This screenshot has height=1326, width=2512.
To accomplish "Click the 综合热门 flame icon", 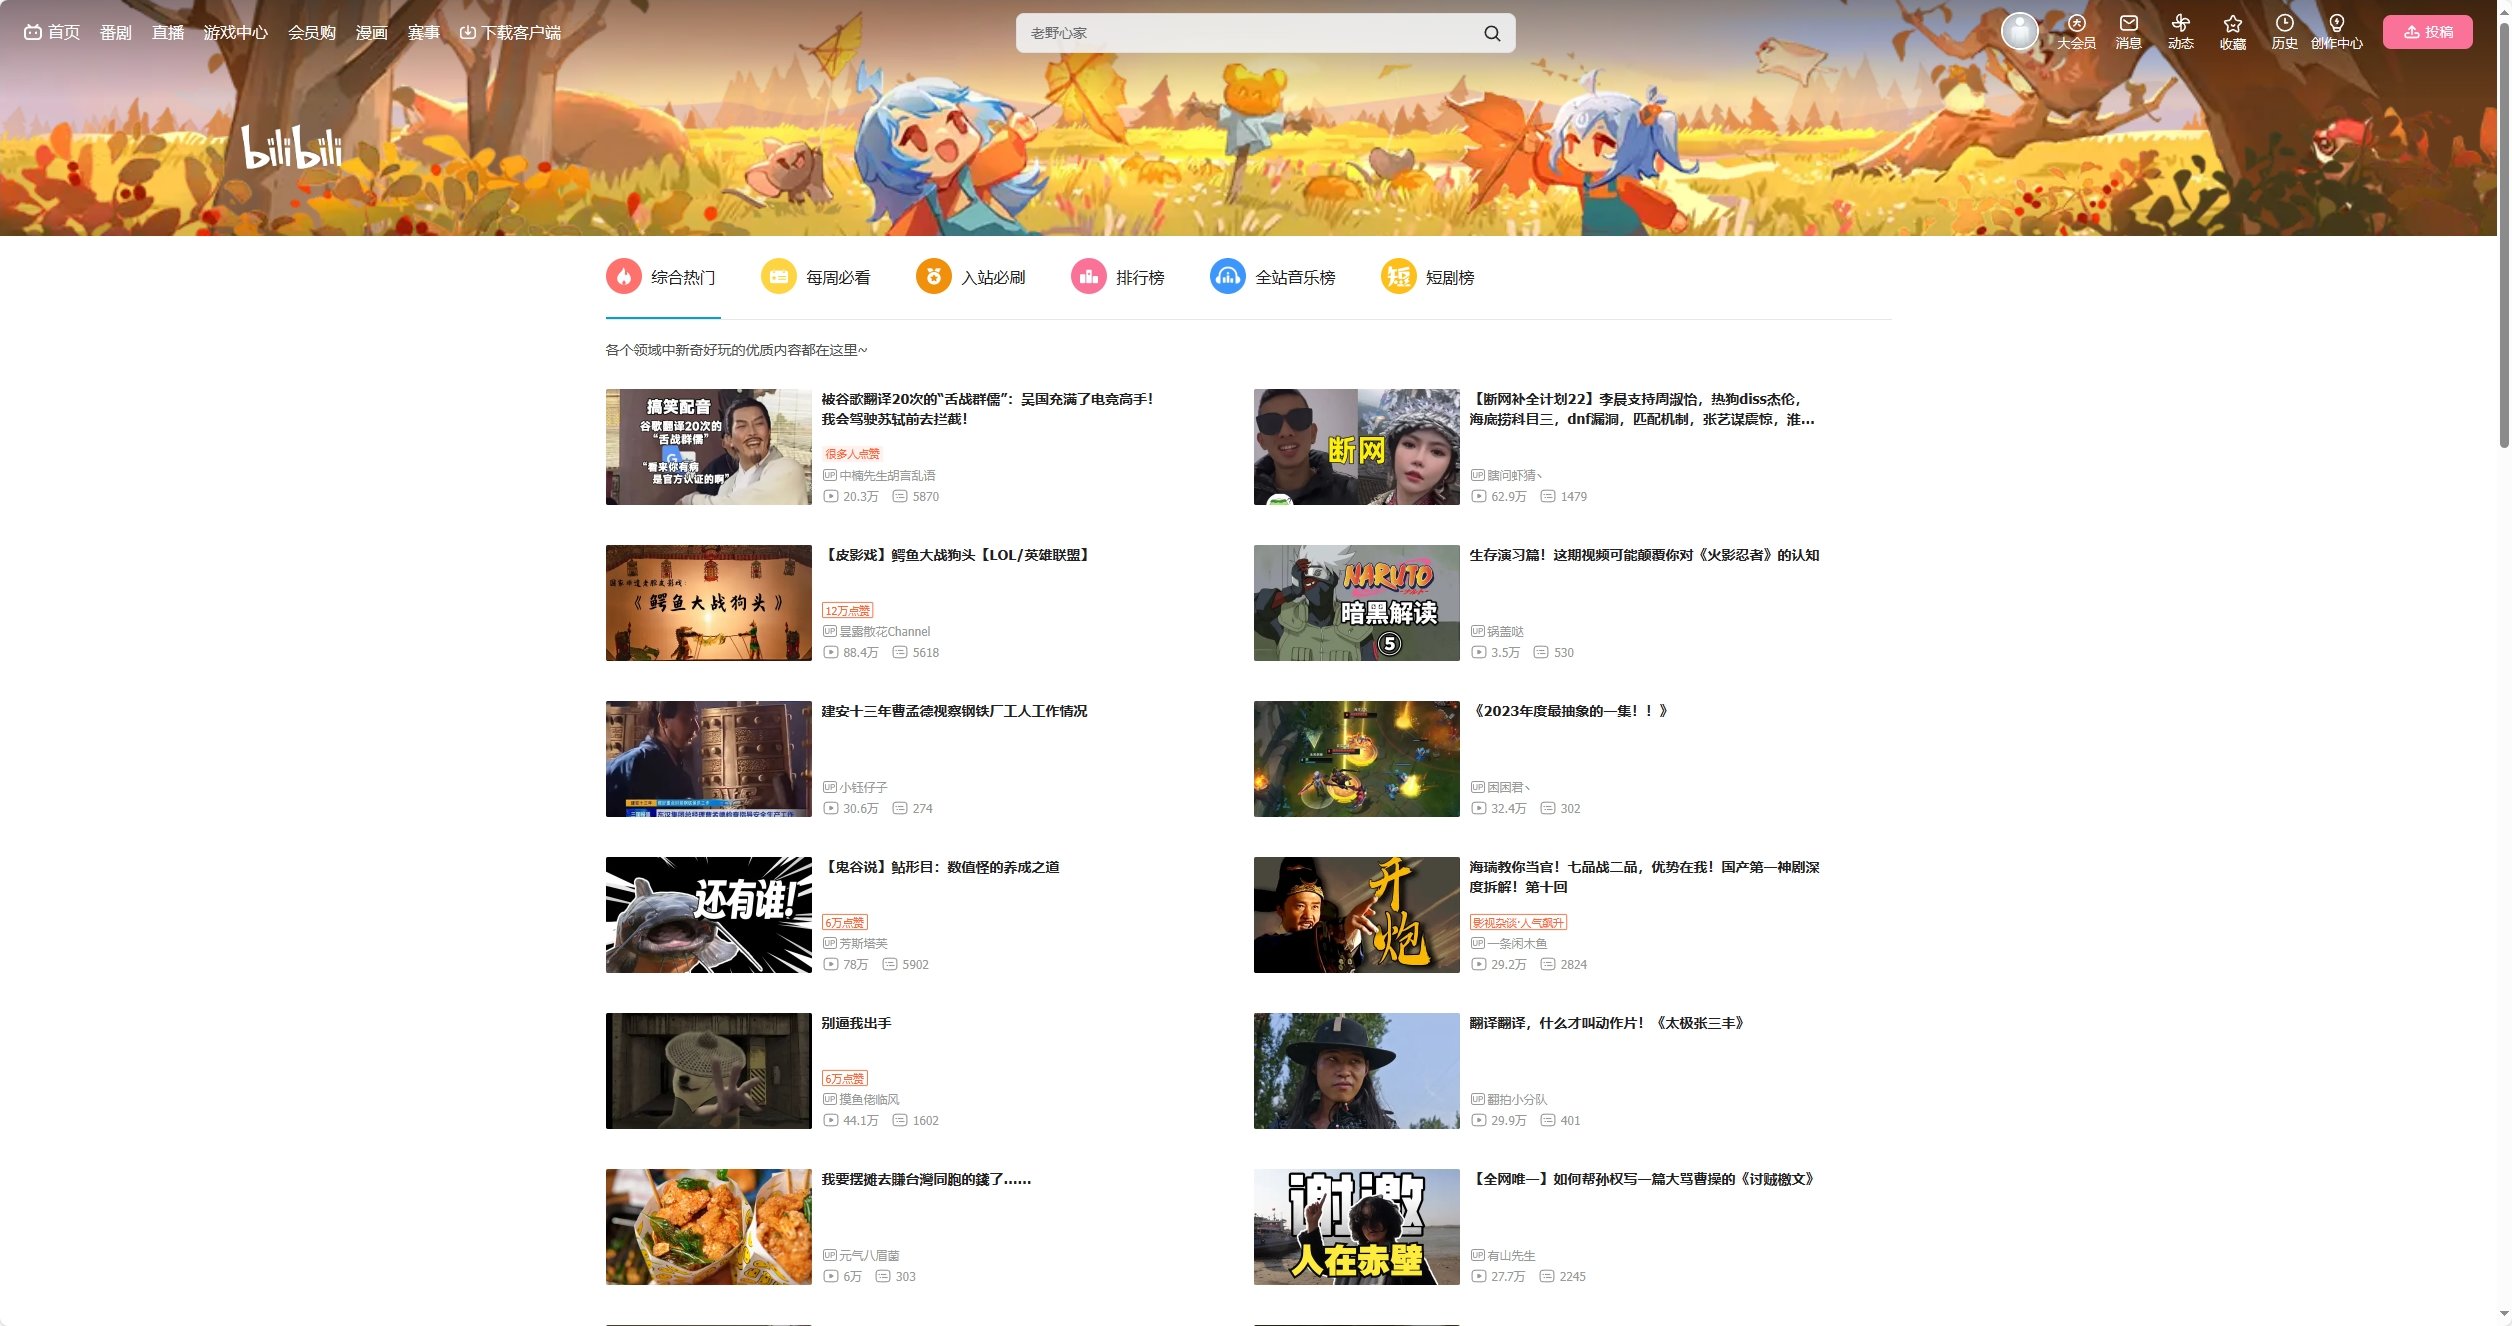I will (x=623, y=277).
